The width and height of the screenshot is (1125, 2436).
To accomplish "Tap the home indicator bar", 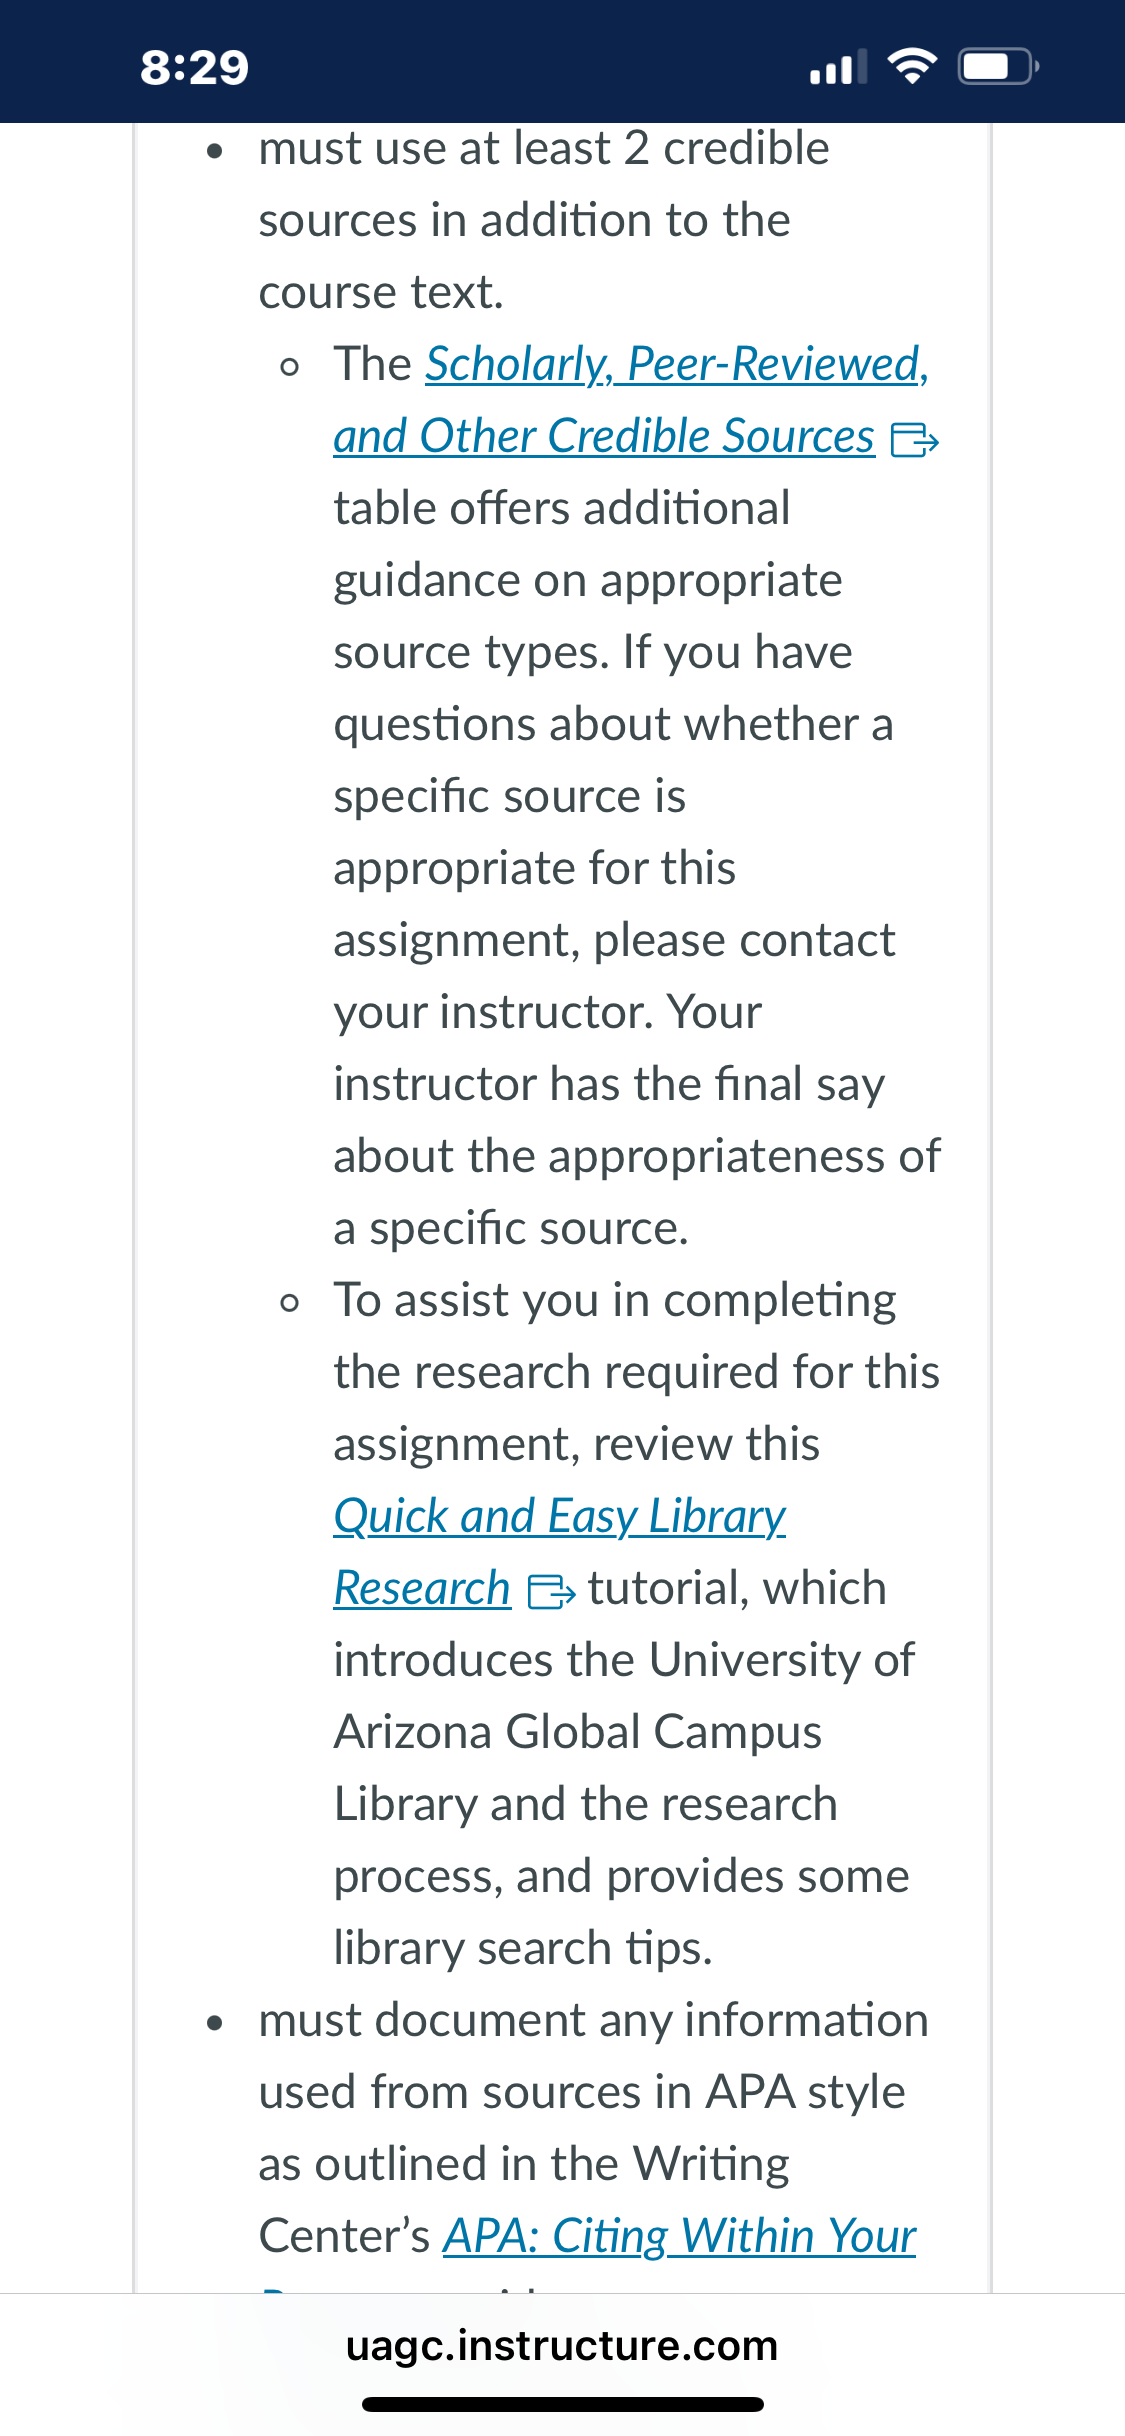I will pyautogui.click(x=562, y=2404).
